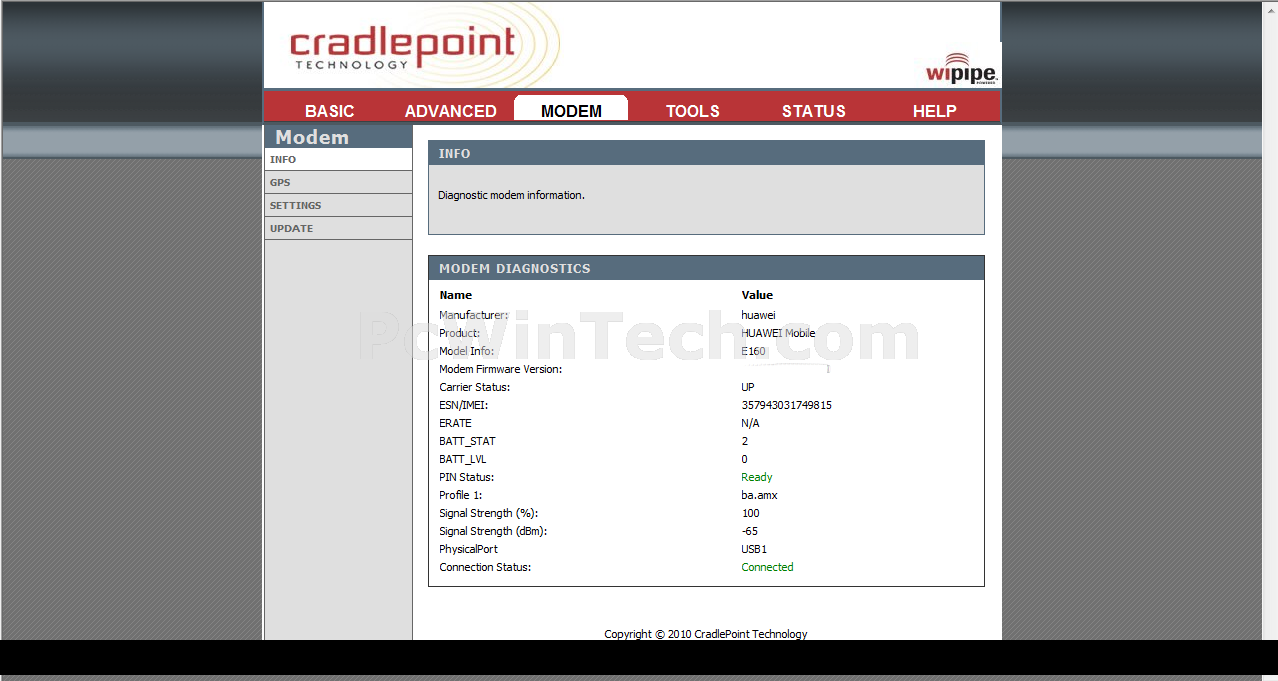The image size is (1278, 681).
Task: Switch to the ADVANCED tab
Action: (450, 111)
